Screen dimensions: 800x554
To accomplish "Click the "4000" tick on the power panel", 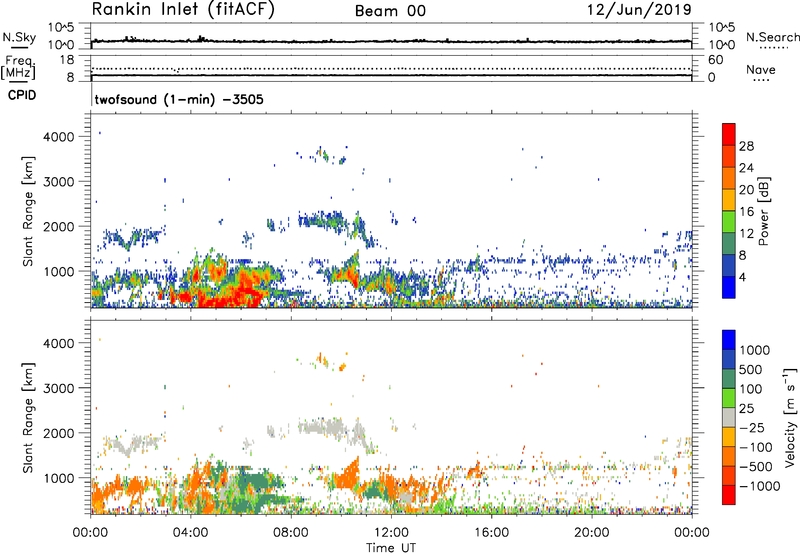I will [59, 137].
